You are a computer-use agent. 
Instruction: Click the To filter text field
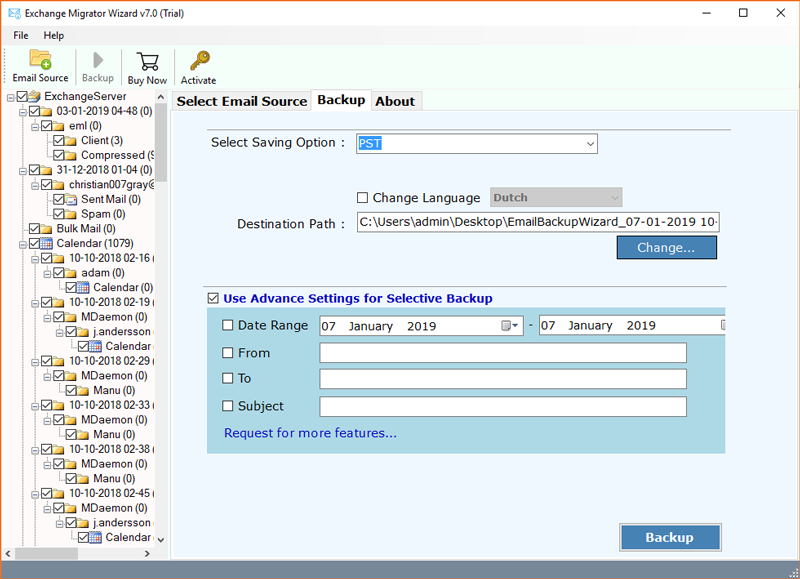point(503,379)
